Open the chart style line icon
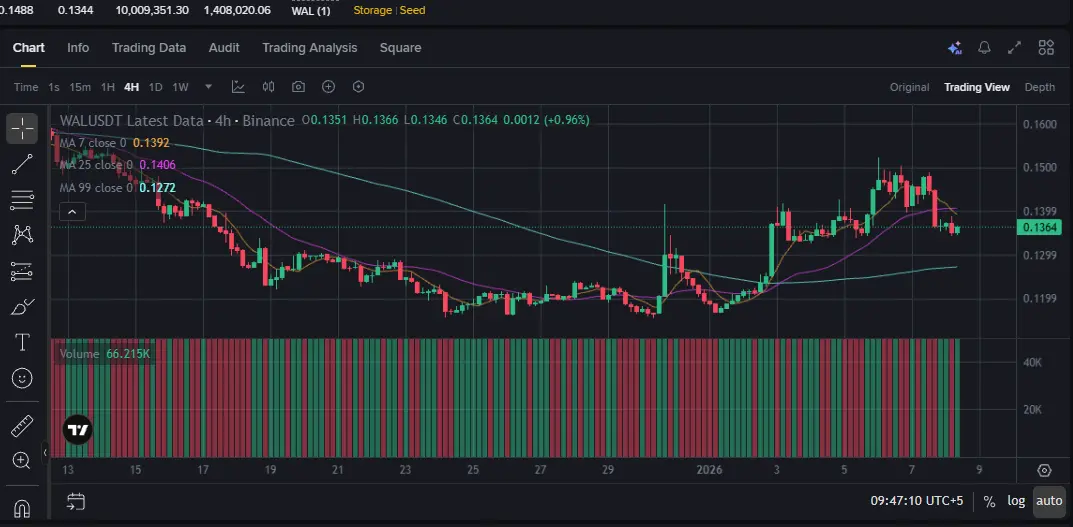1073x527 pixels. coord(238,87)
